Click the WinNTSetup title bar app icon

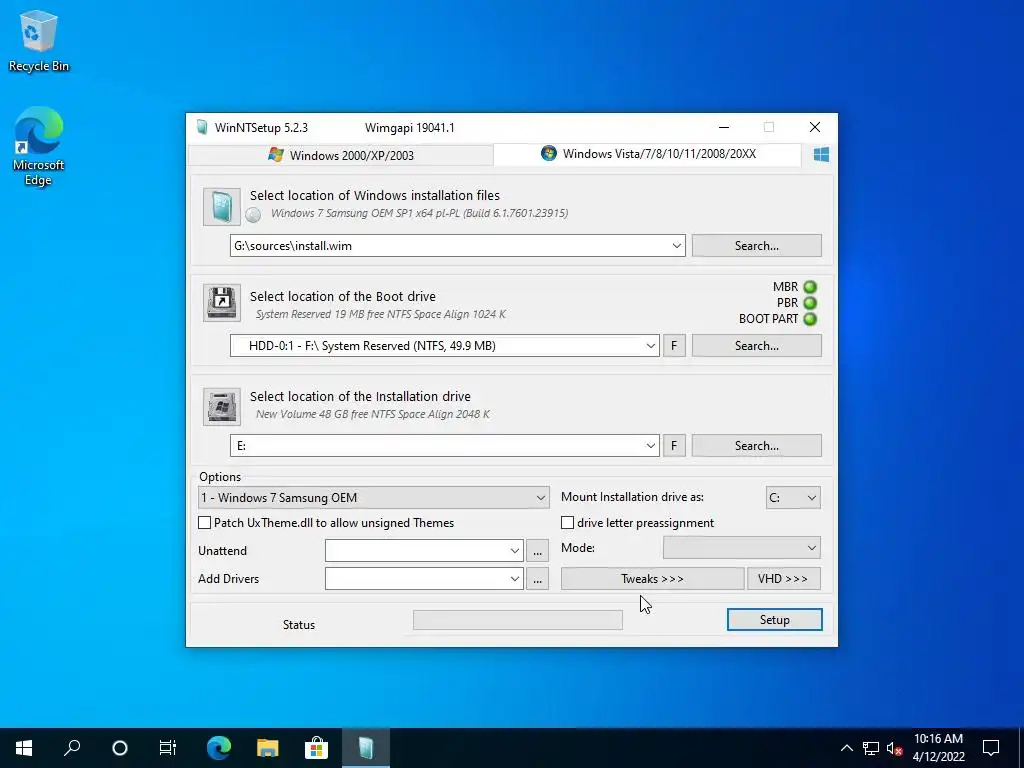202,127
